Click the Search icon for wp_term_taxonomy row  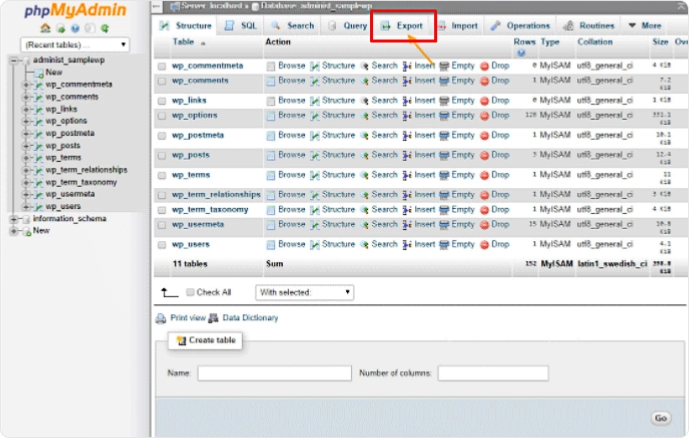(364, 210)
